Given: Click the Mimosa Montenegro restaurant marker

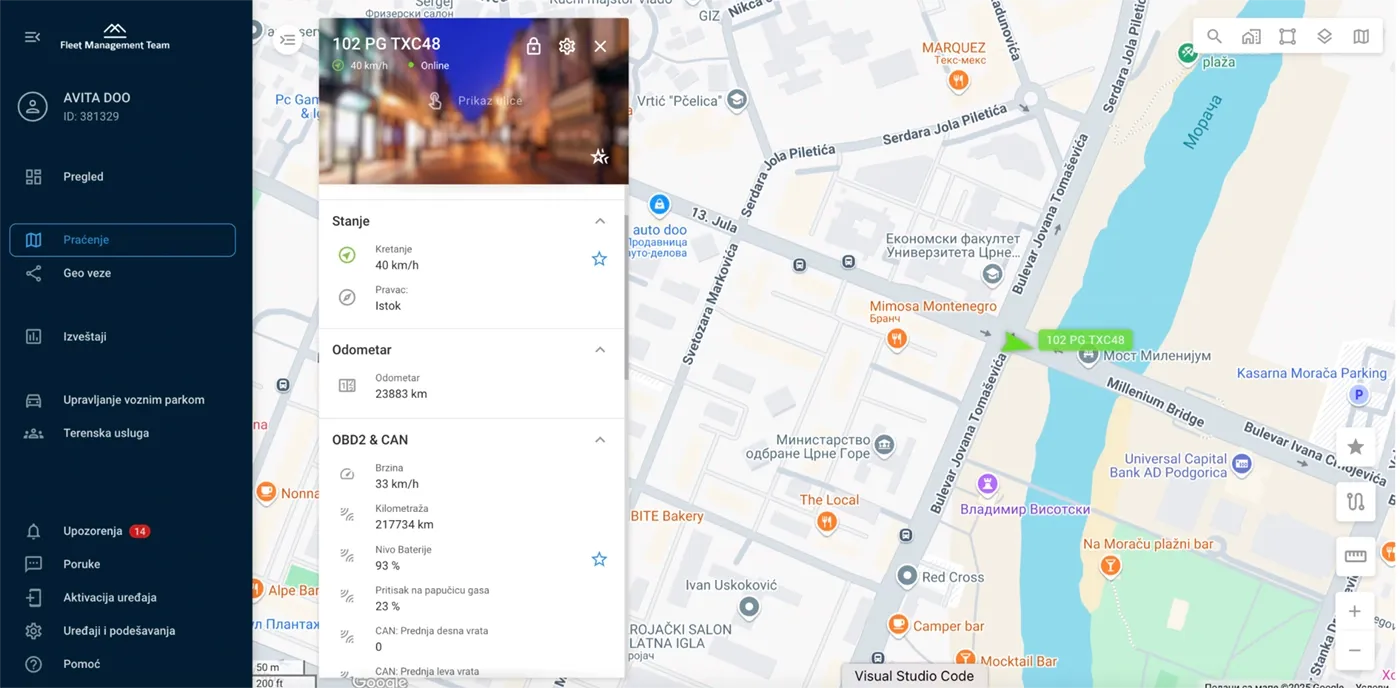Looking at the screenshot, I should coord(897,339).
